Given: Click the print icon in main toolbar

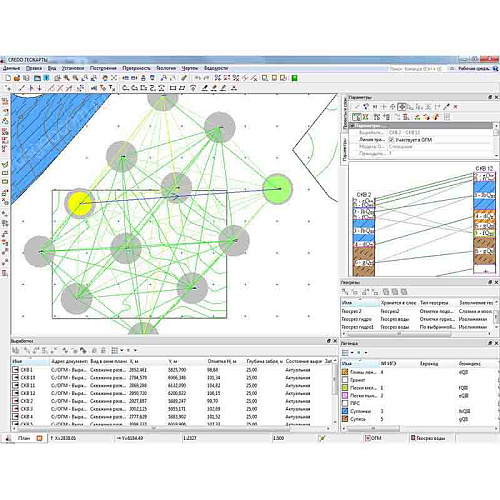Looking at the screenshot, I should (x=143, y=78).
